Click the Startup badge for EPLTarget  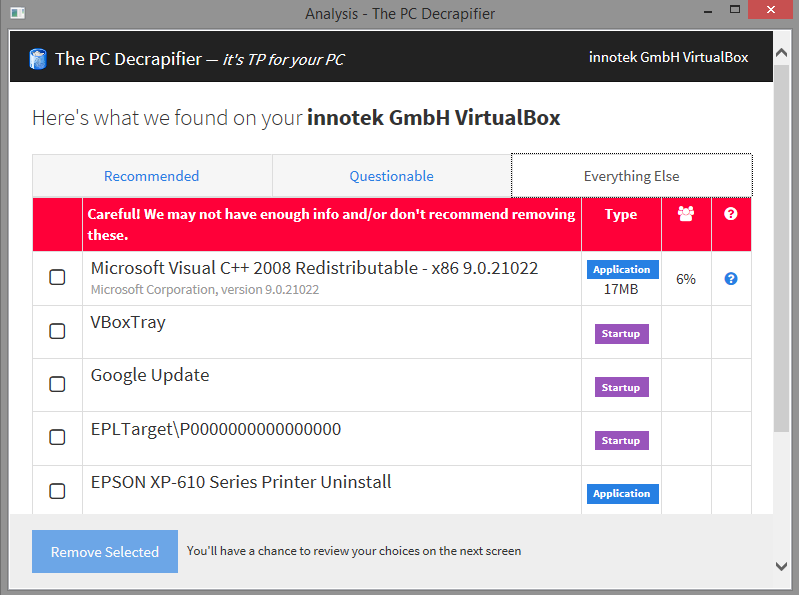(622, 440)
